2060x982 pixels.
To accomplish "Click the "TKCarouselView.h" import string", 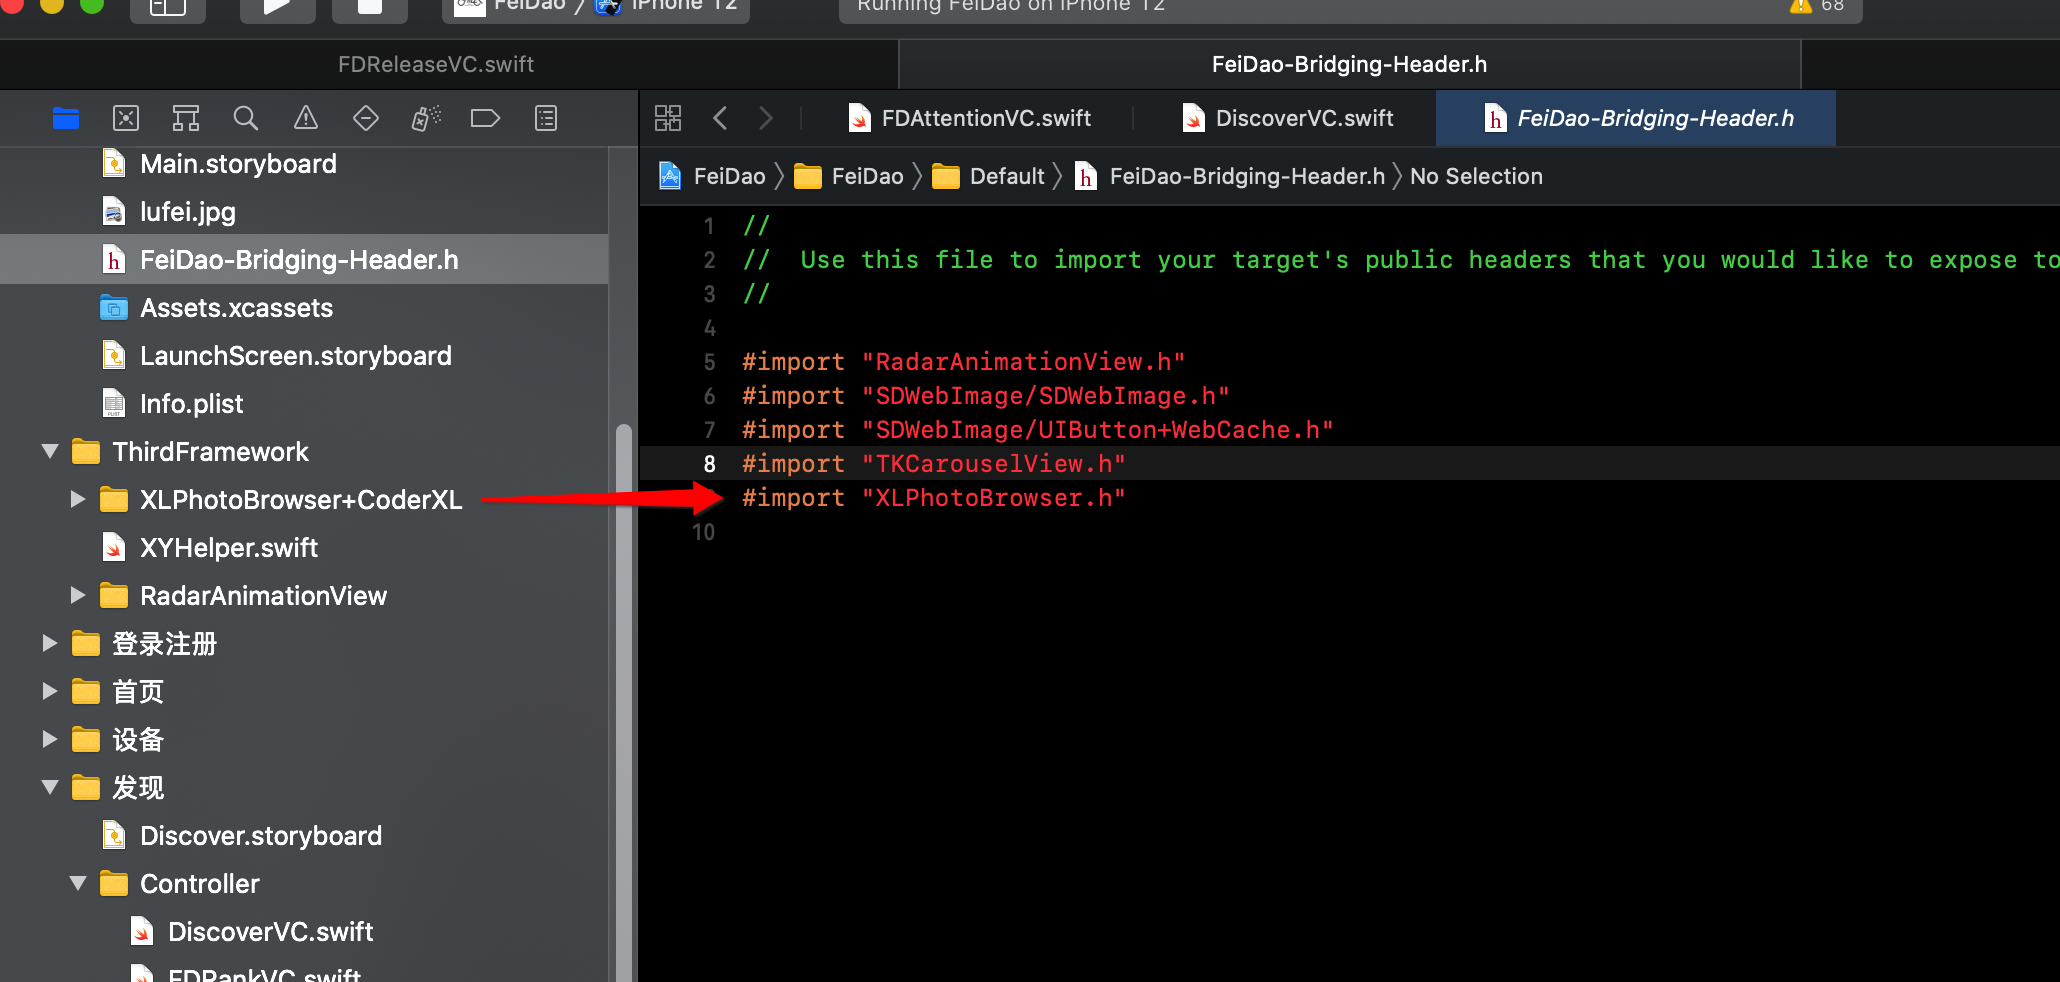I will [994, 464].
